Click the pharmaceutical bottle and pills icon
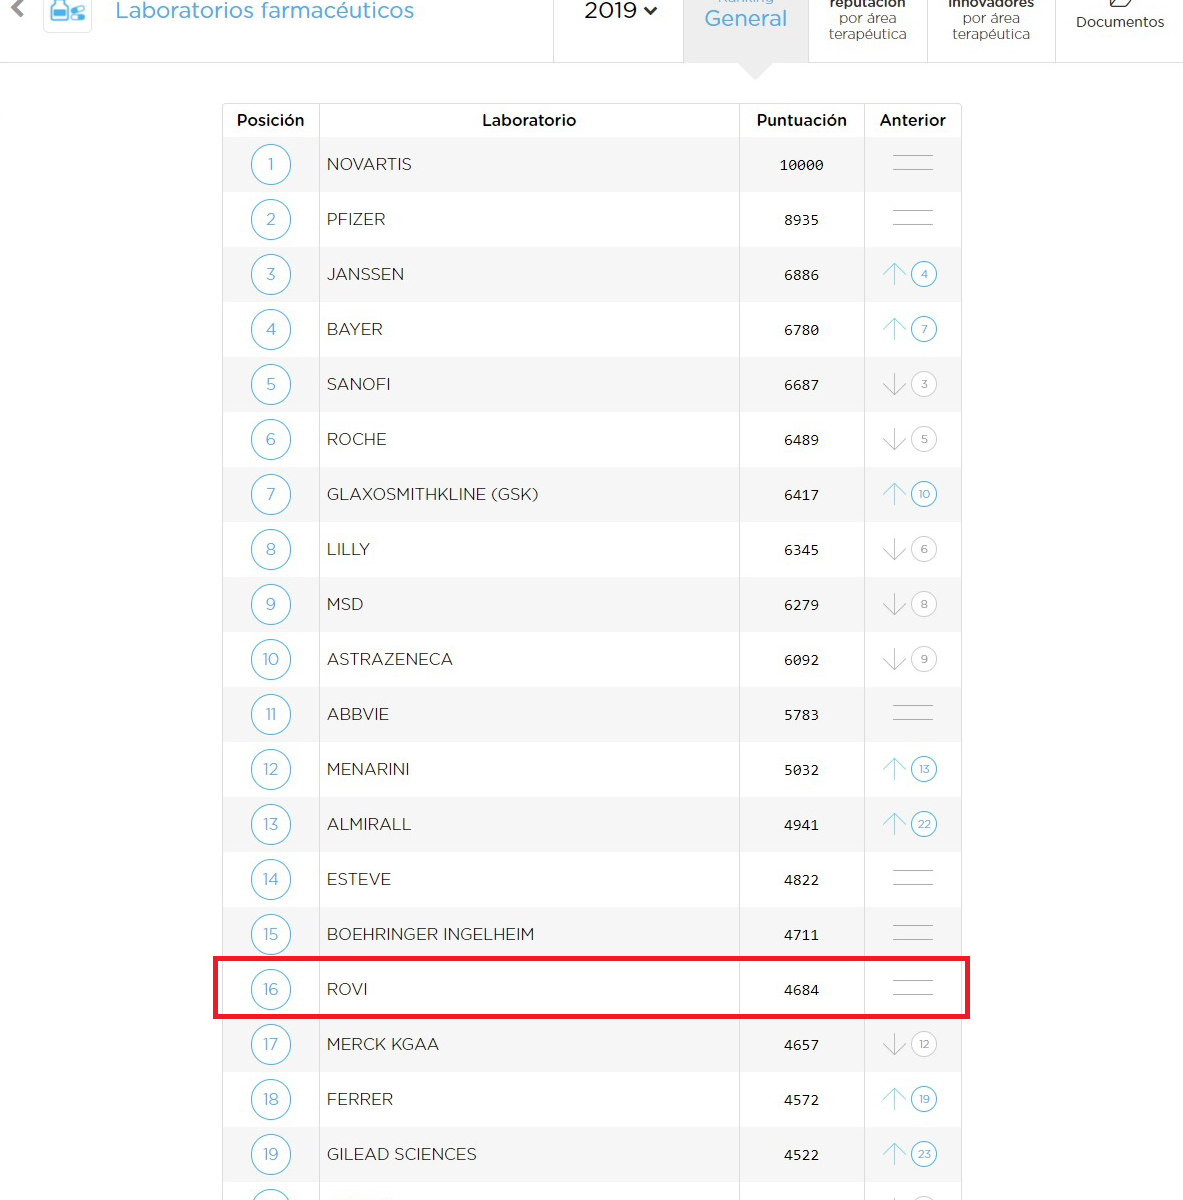The height and width of the screenshot is (1200, 1183). [67, 13]
